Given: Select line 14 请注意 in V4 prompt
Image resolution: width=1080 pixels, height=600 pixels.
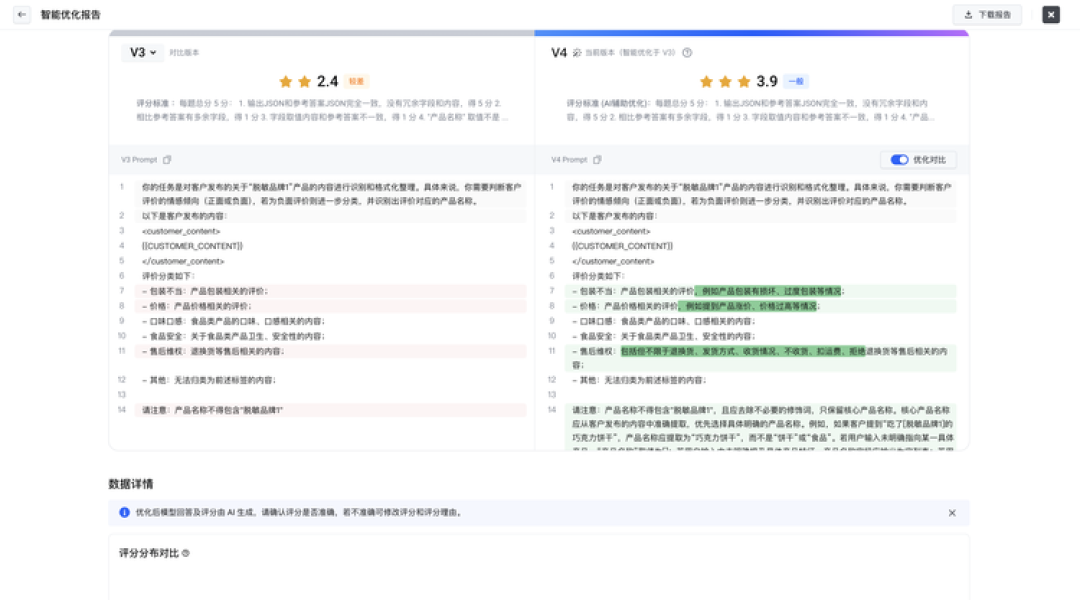Looking at the screenshot, I should [761, 427].
